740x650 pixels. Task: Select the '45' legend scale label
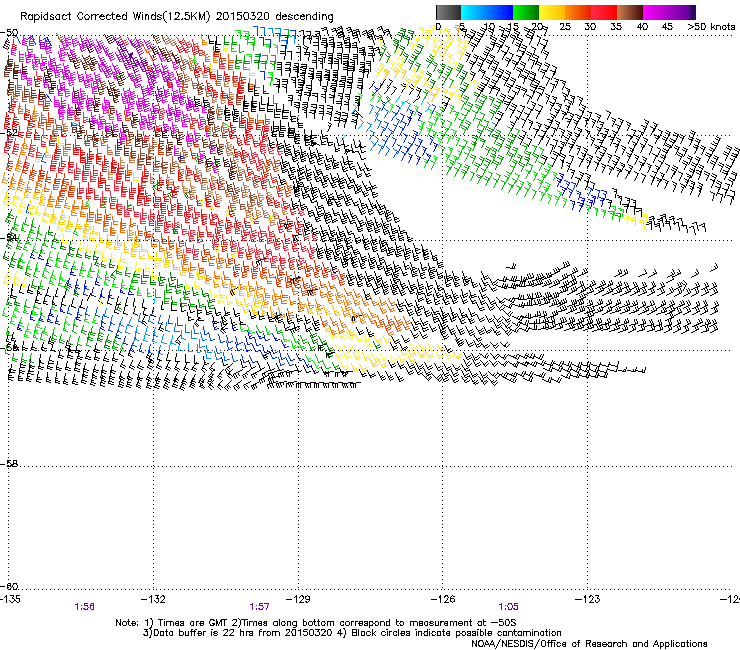click(x=667, y=27)
